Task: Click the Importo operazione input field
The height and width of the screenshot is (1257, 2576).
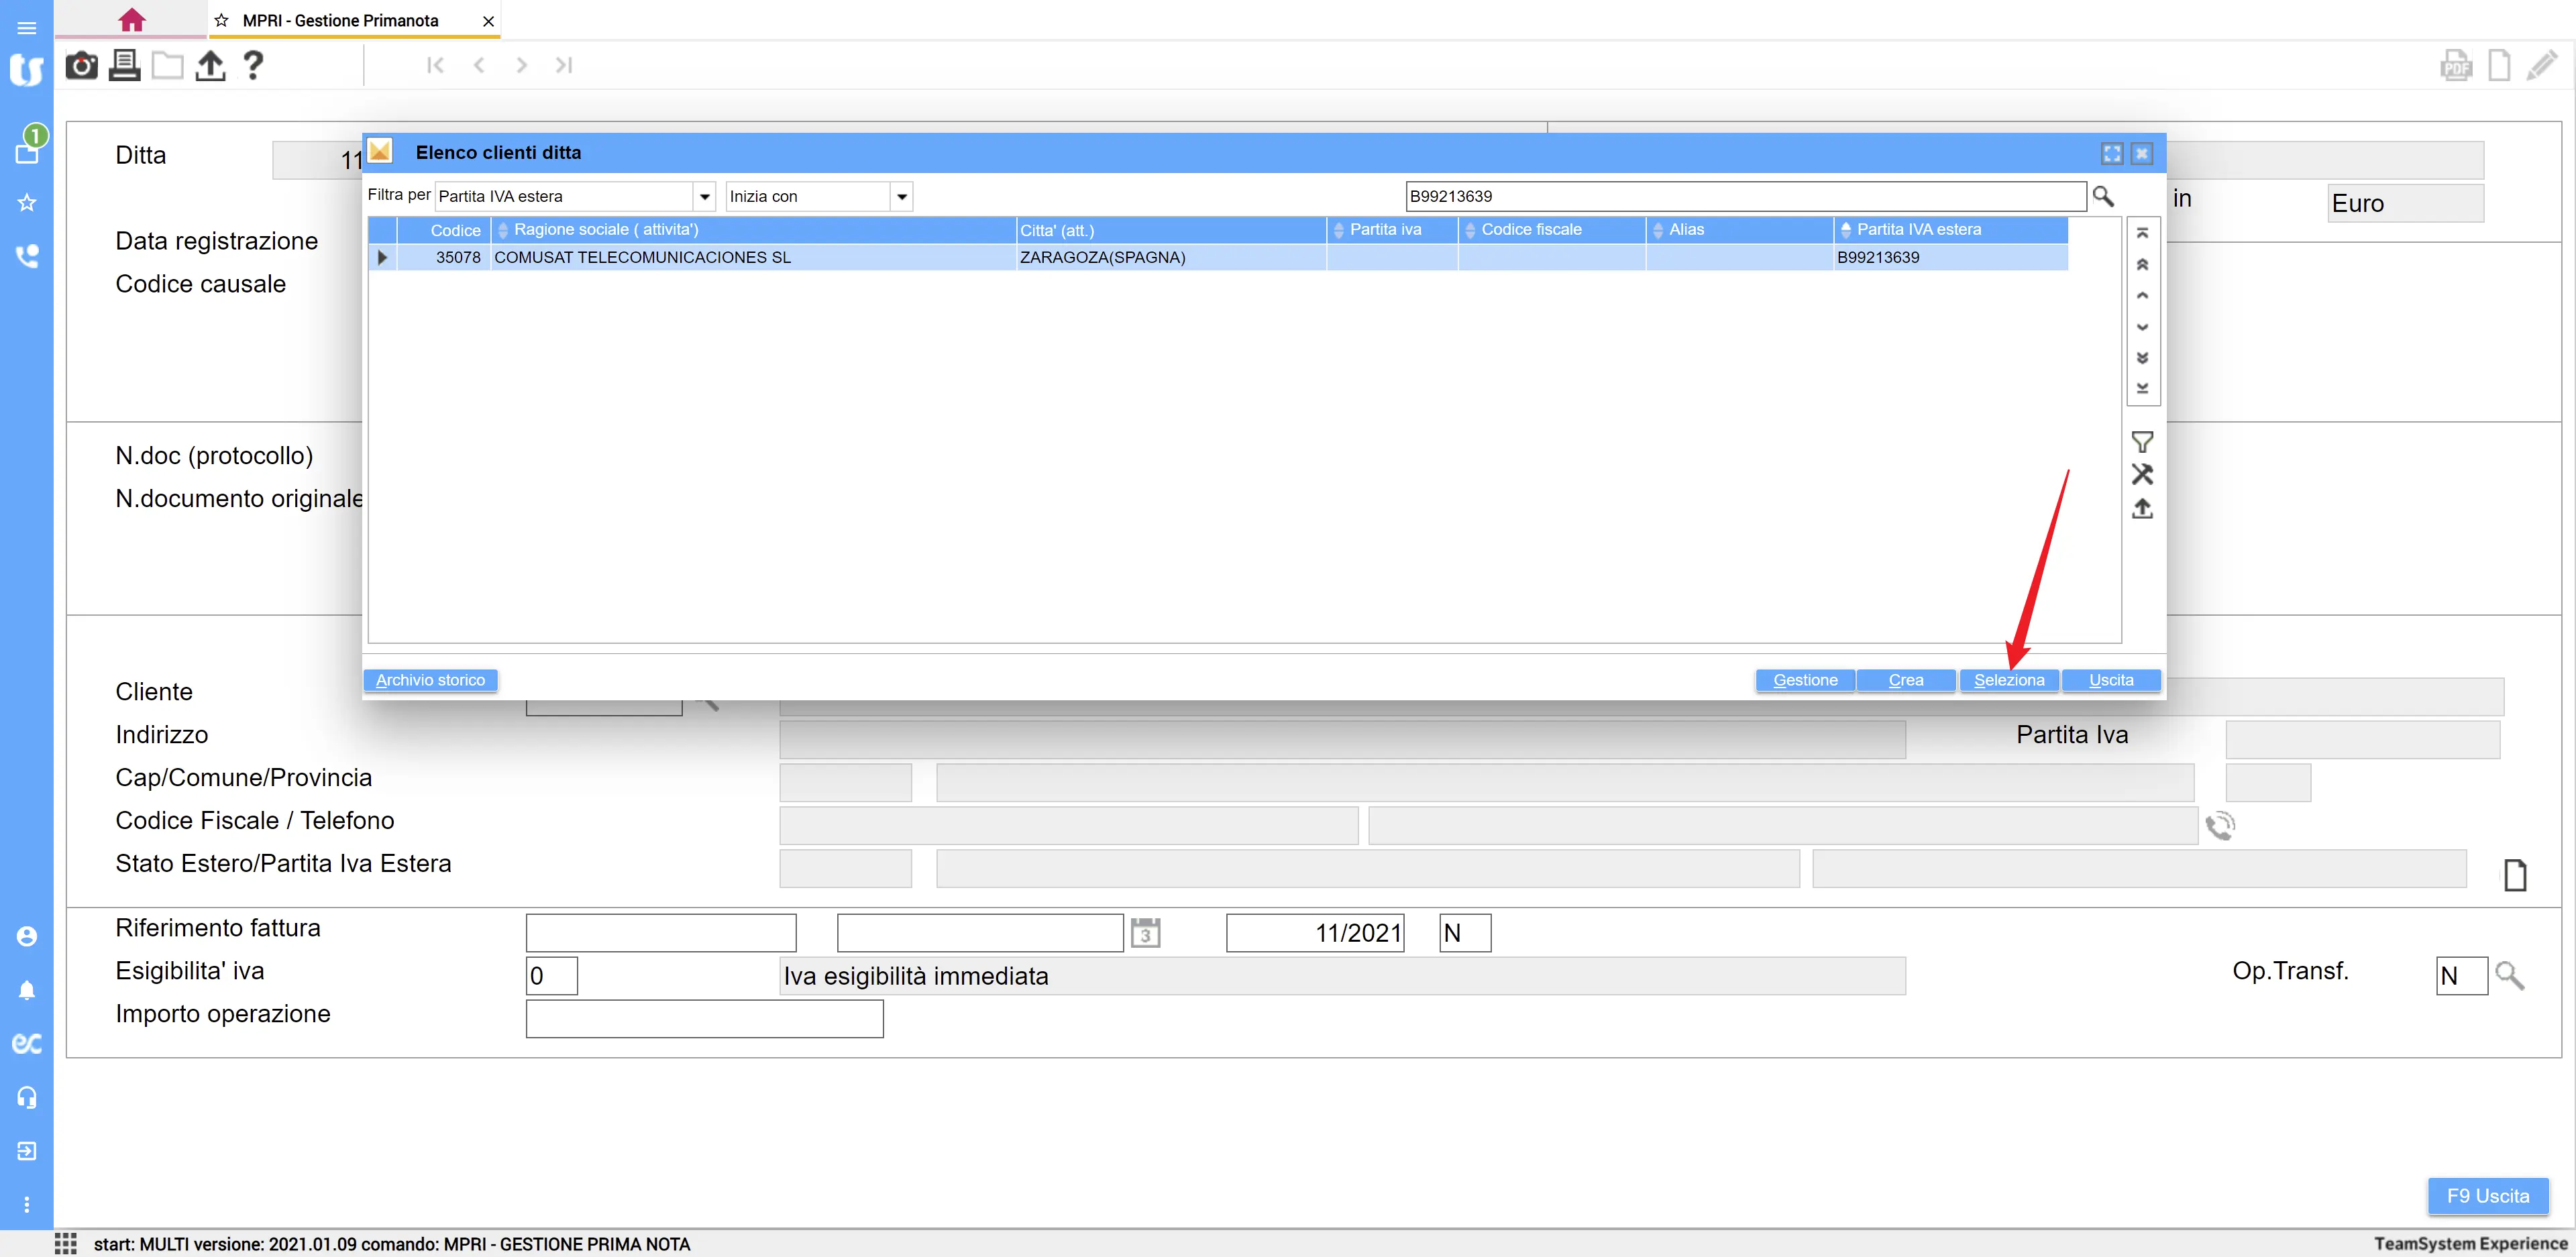Action: (704, 1018)
